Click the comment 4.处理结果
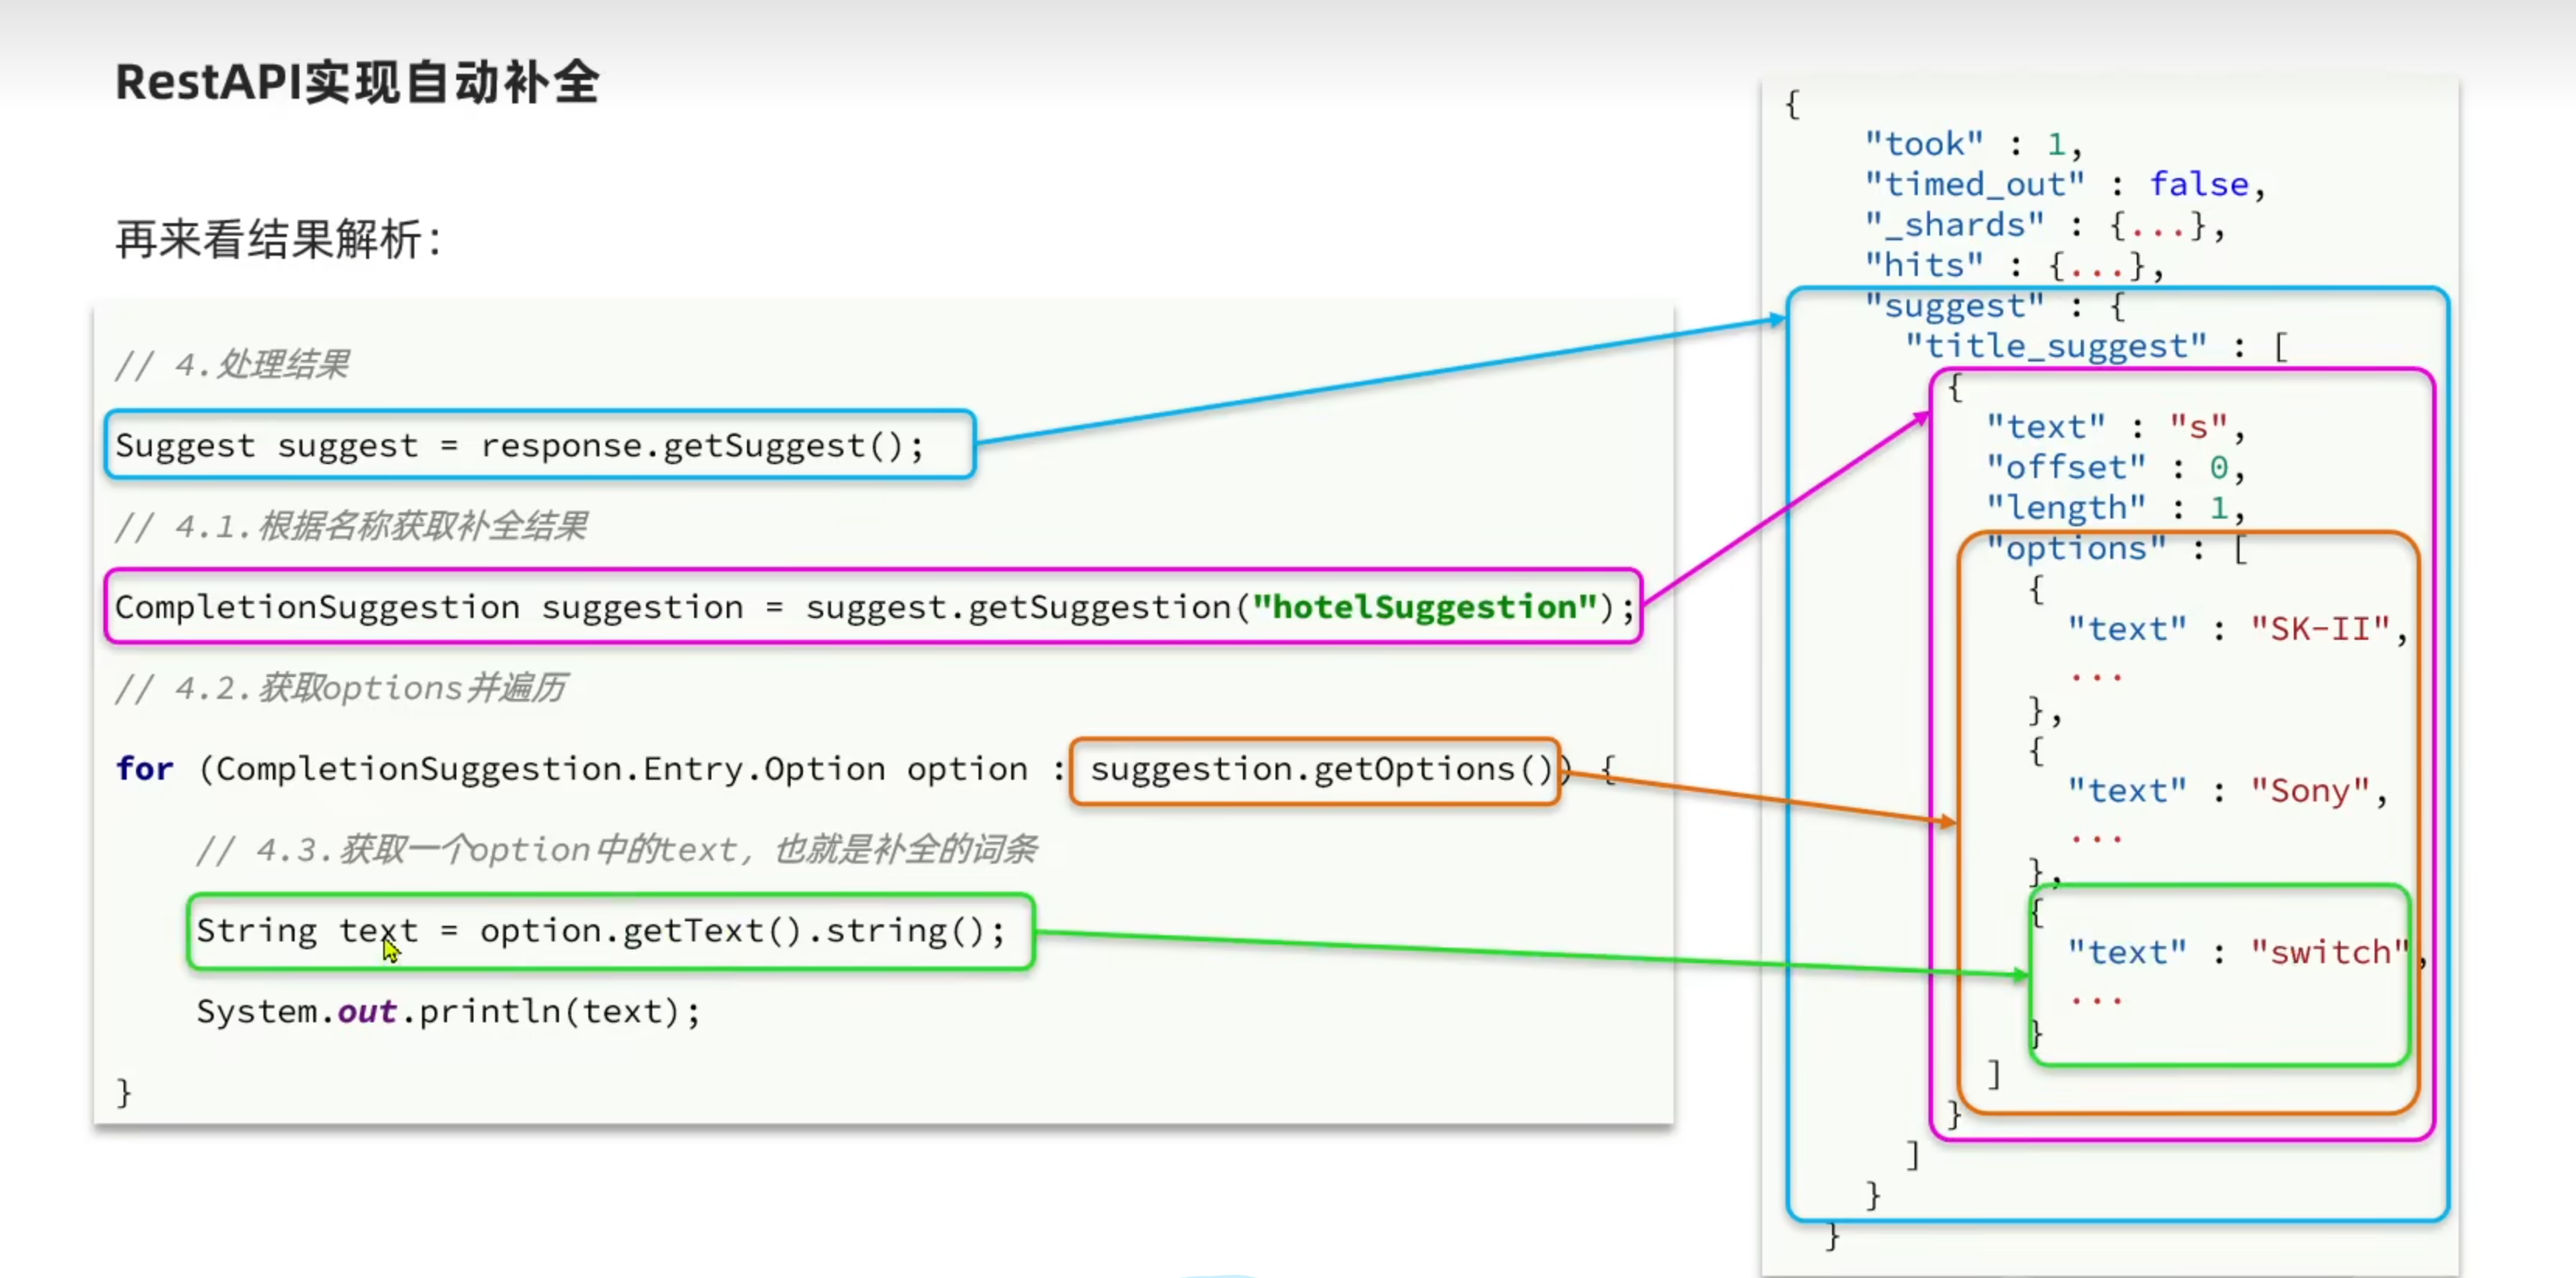The width and height of the screenshot is (2576, 1278). coord(232,365)
